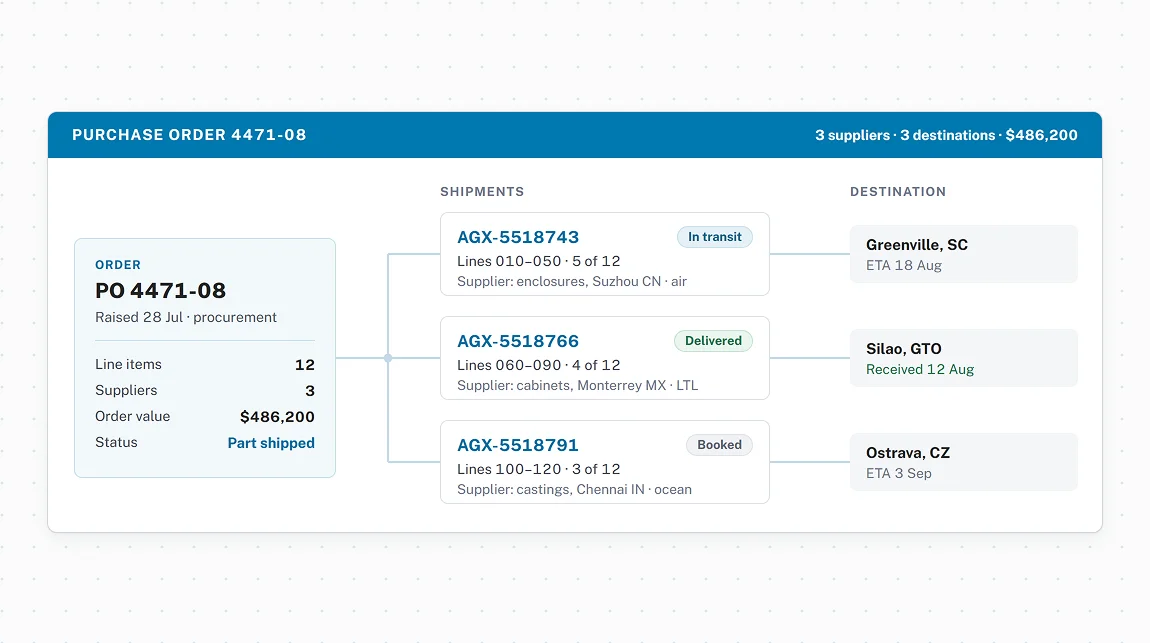This screenshot has height=643, width=1150.
Task: Click the PO 4471-08 order heading
Action: 161,290
